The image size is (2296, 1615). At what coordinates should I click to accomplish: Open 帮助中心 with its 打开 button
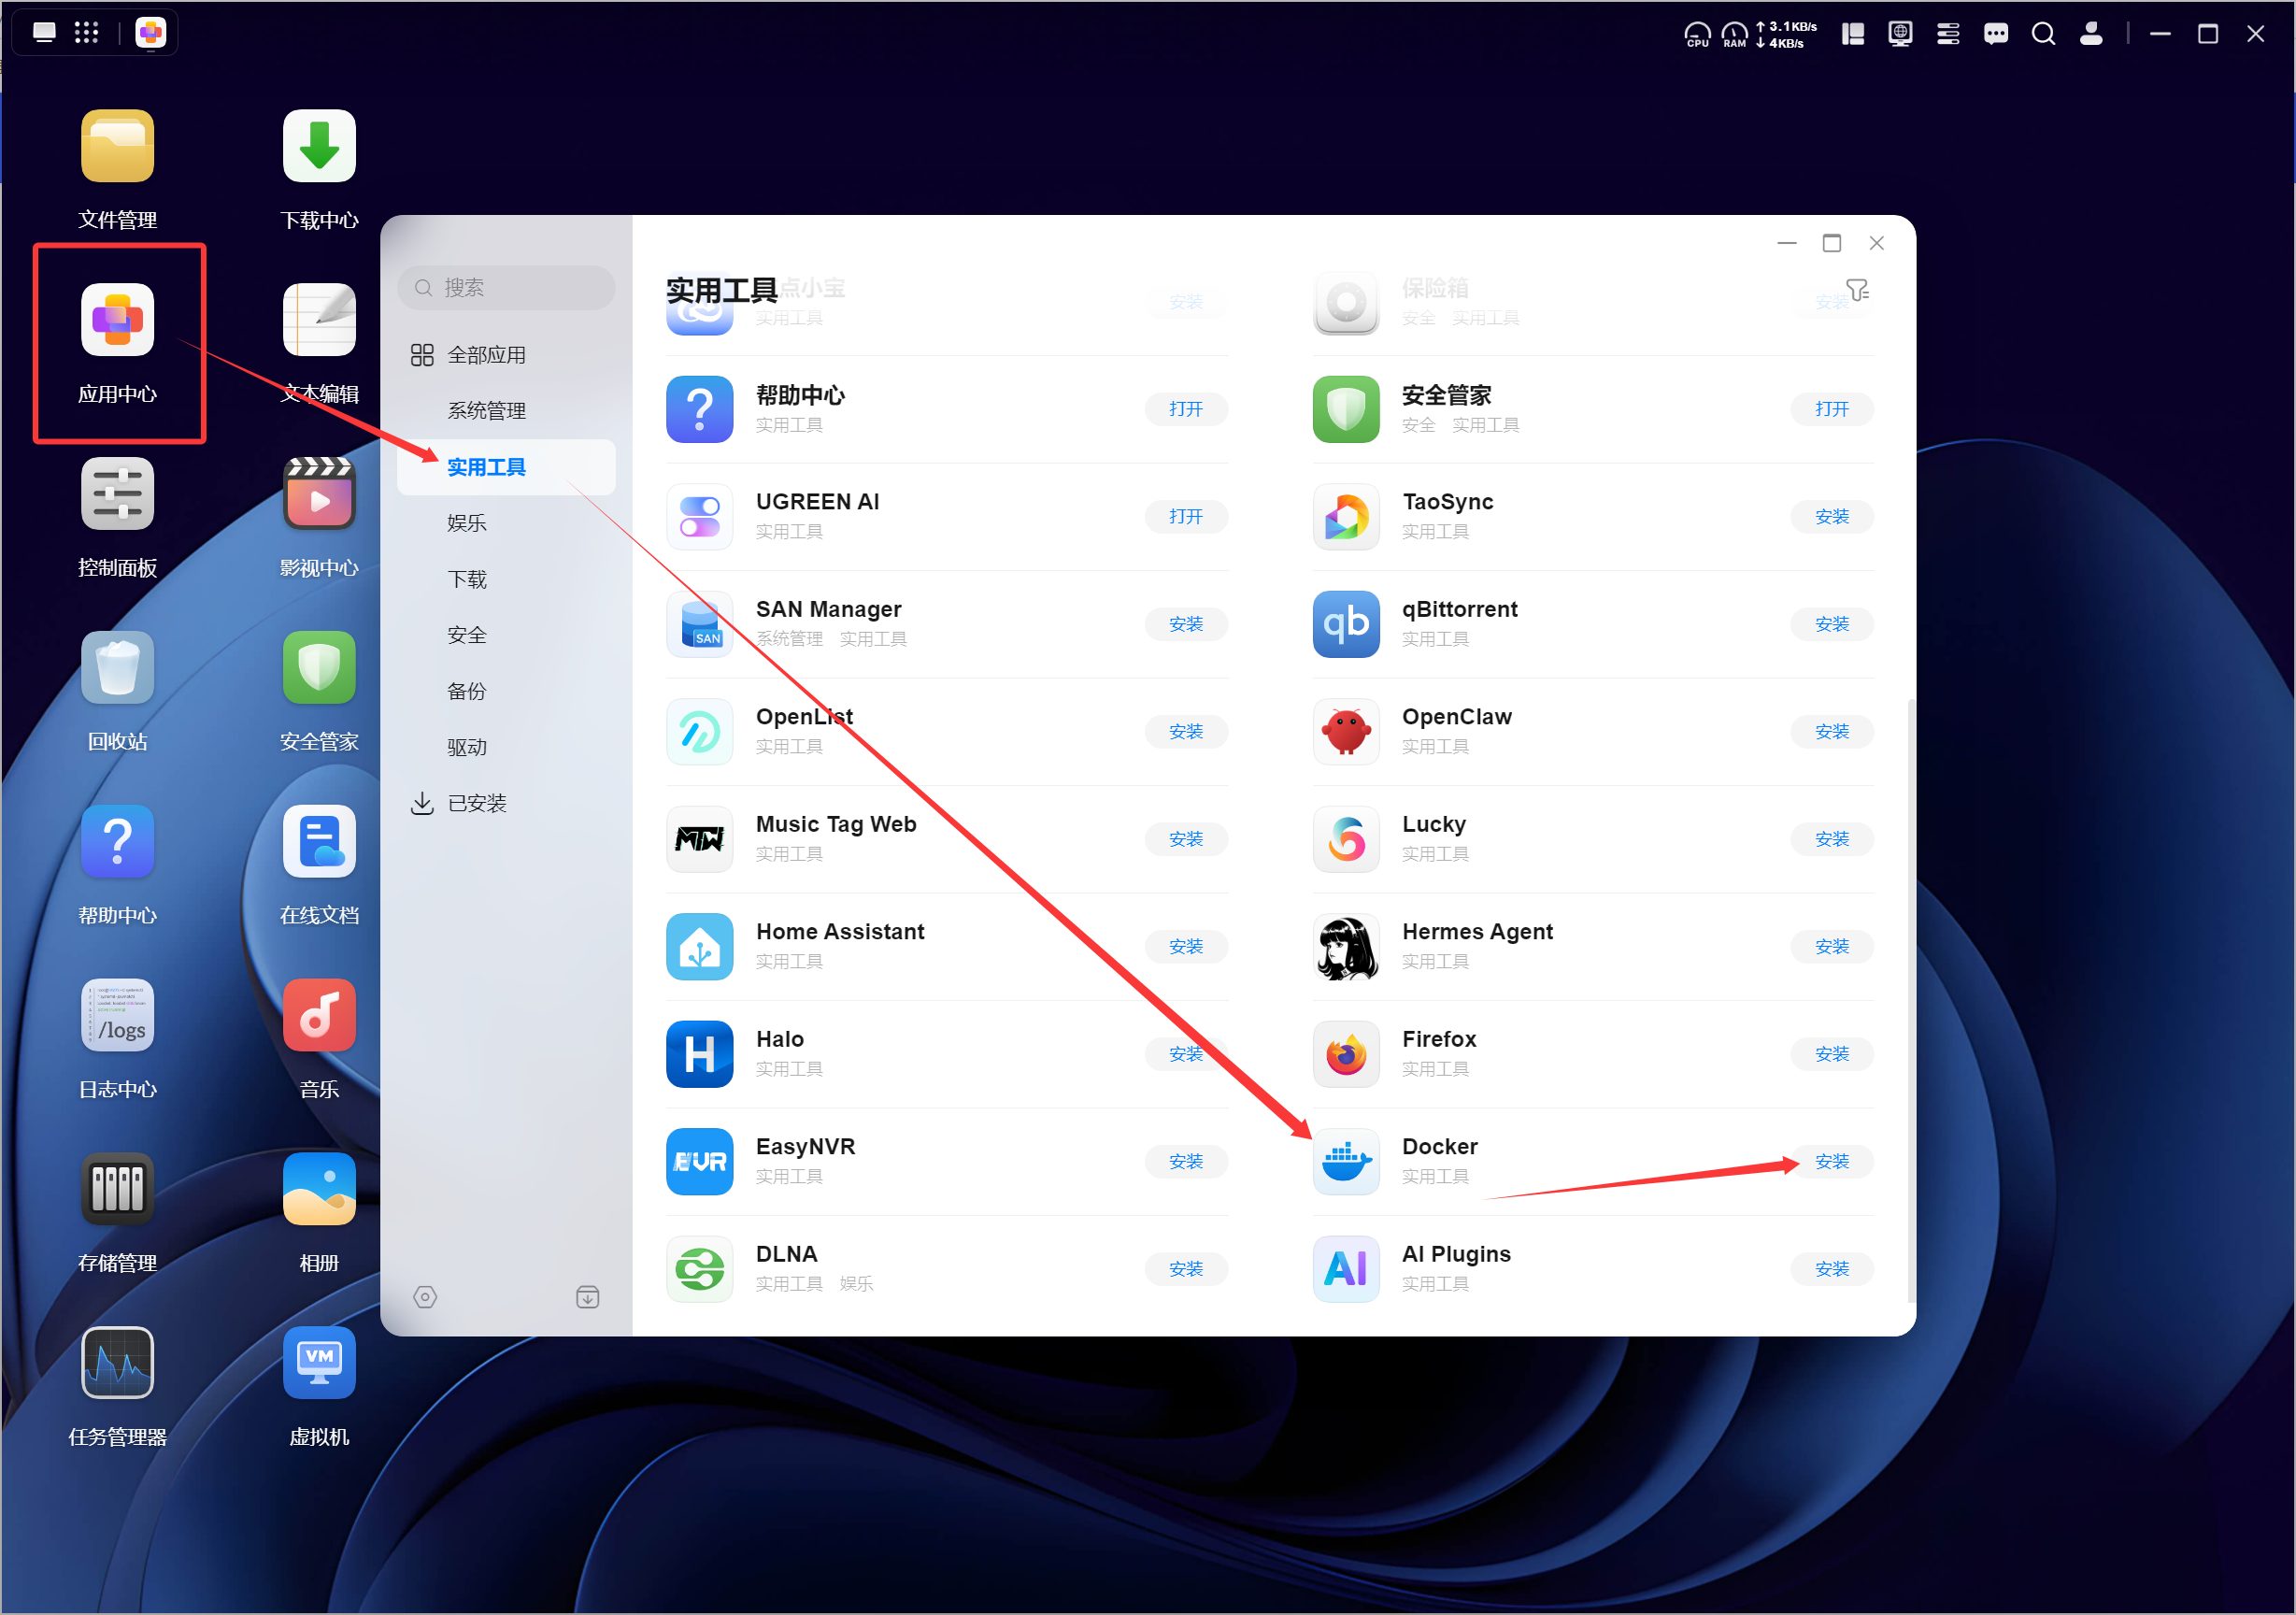pos(1186,409)
